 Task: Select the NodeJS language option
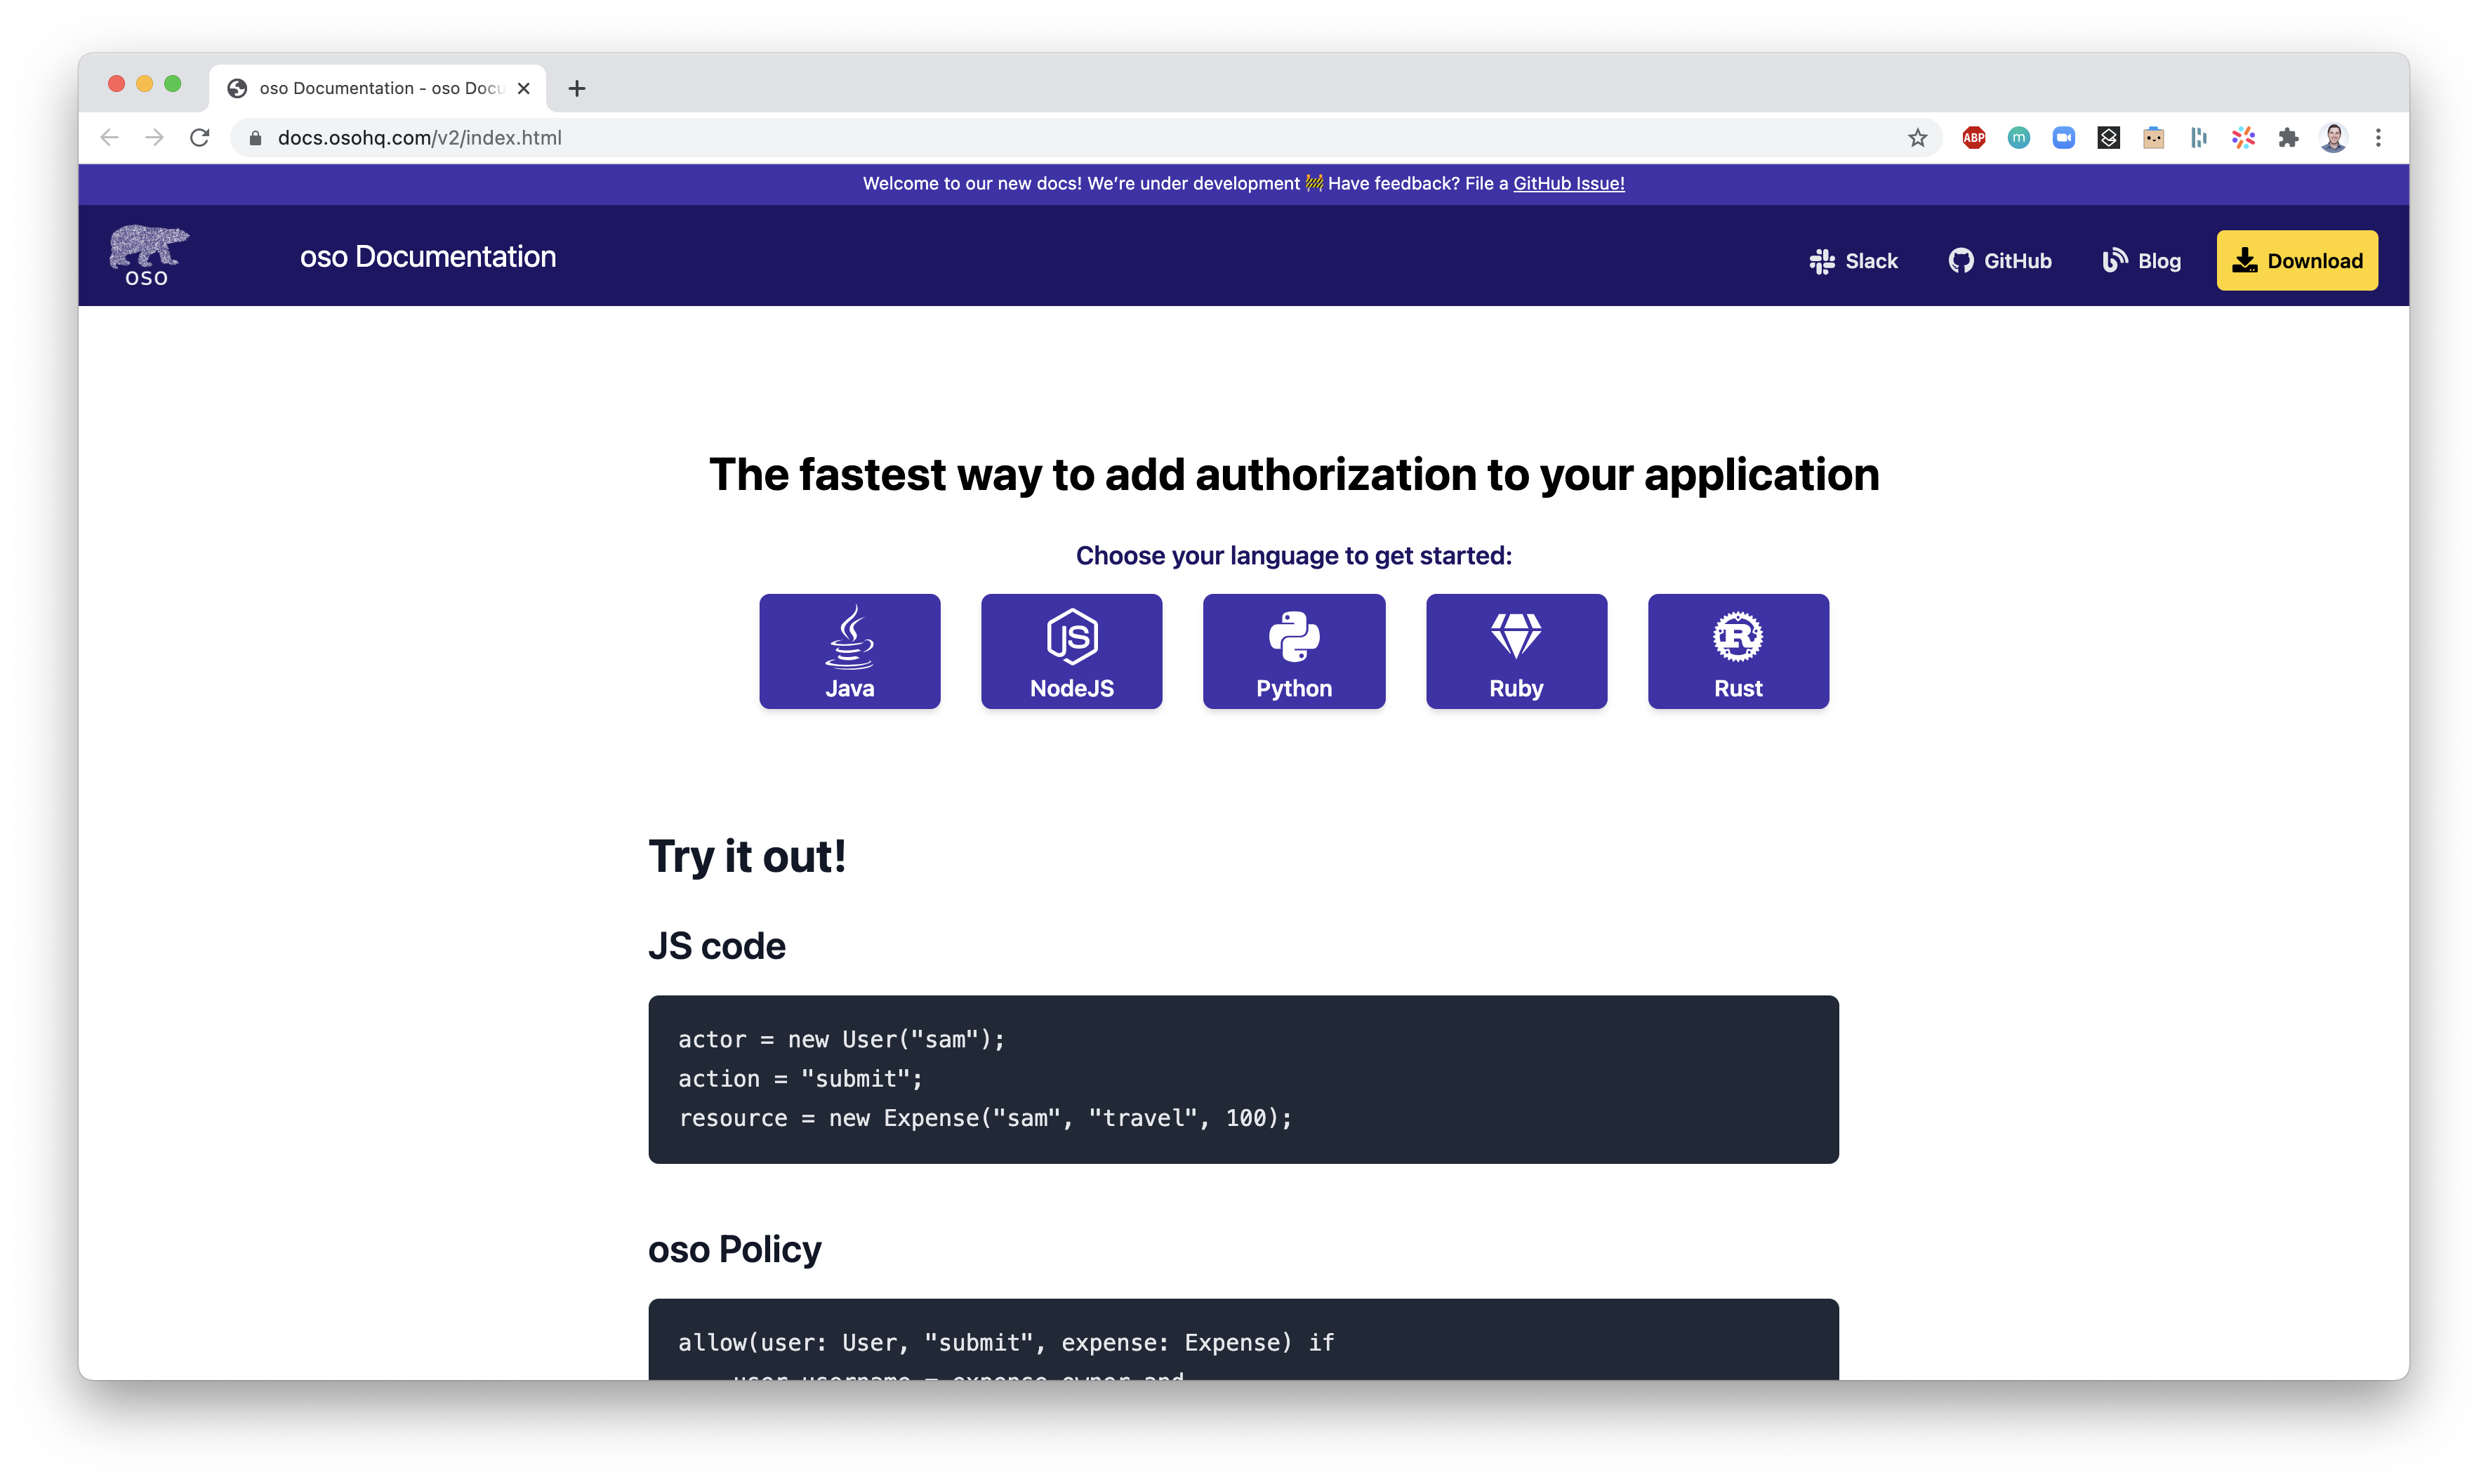coord(1072,650)
